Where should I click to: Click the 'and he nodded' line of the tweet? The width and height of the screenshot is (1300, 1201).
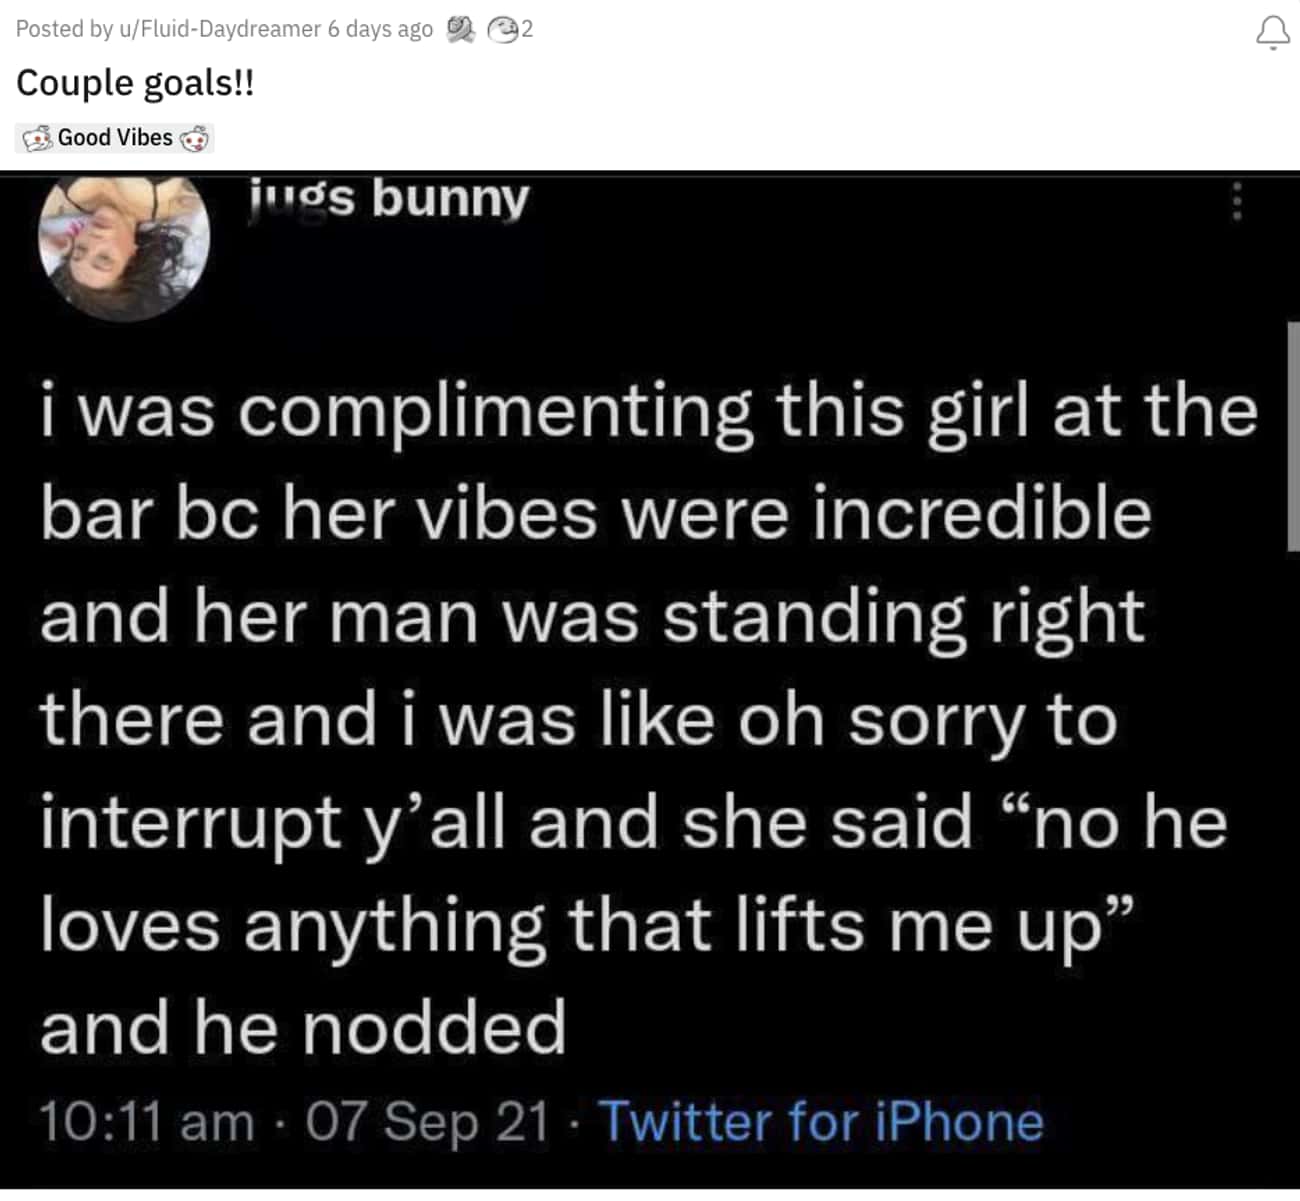point(303,1028)
